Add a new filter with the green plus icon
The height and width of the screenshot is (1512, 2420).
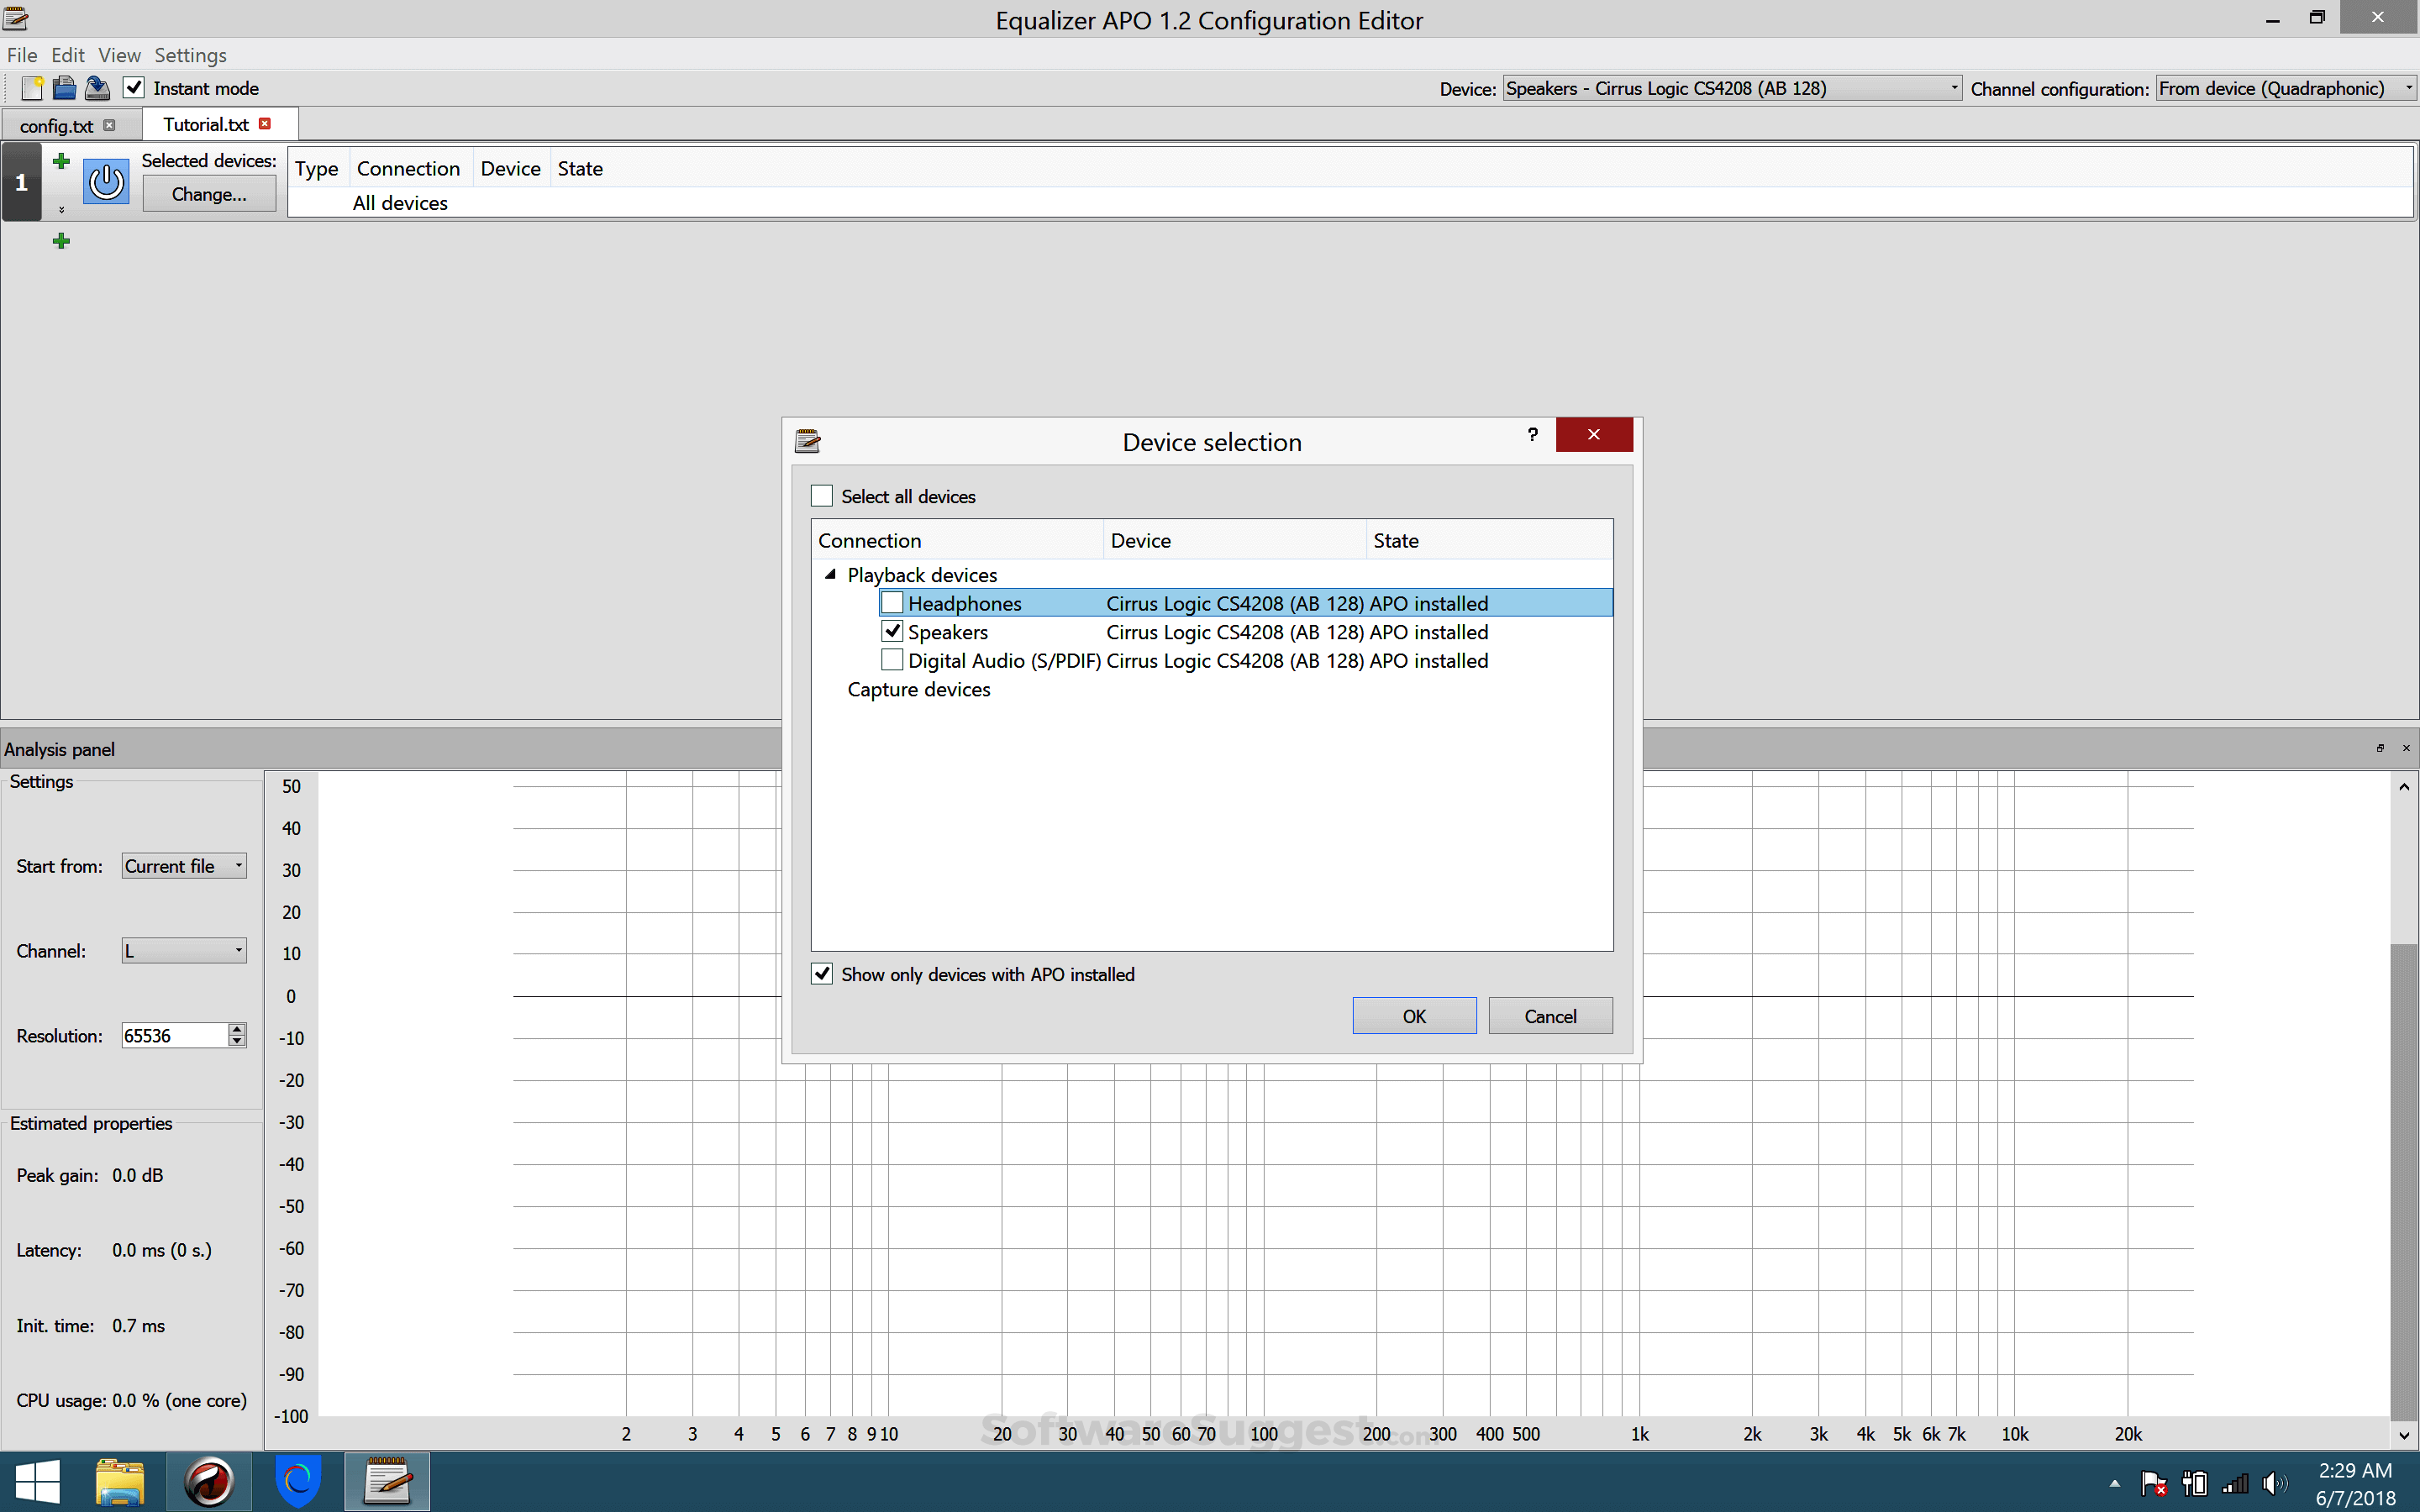point(60,160)
